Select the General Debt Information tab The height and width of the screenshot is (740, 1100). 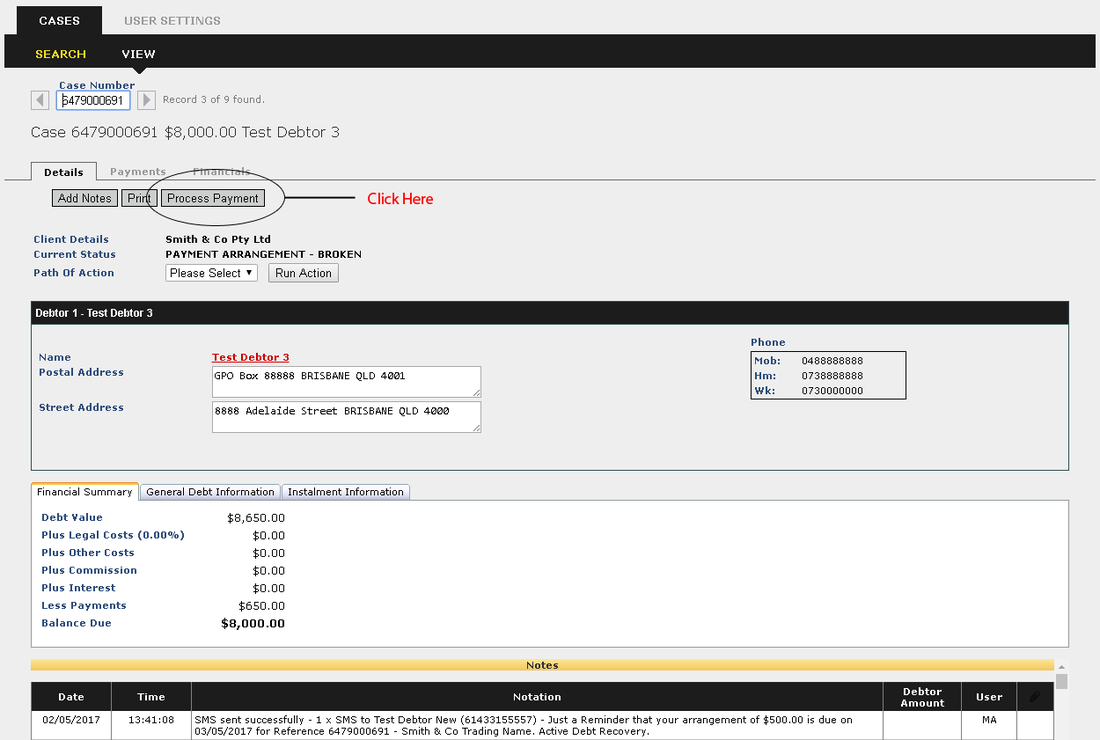(210, 492)
